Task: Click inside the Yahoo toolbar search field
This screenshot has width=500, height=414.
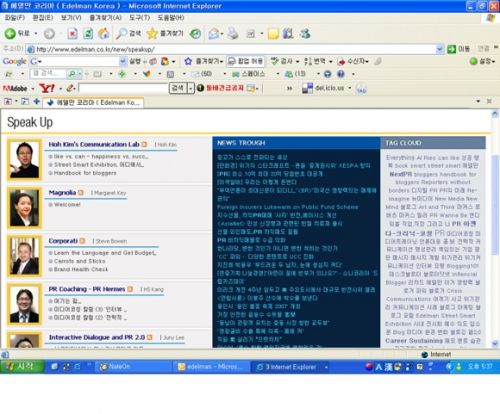Action: click(123, 88)
